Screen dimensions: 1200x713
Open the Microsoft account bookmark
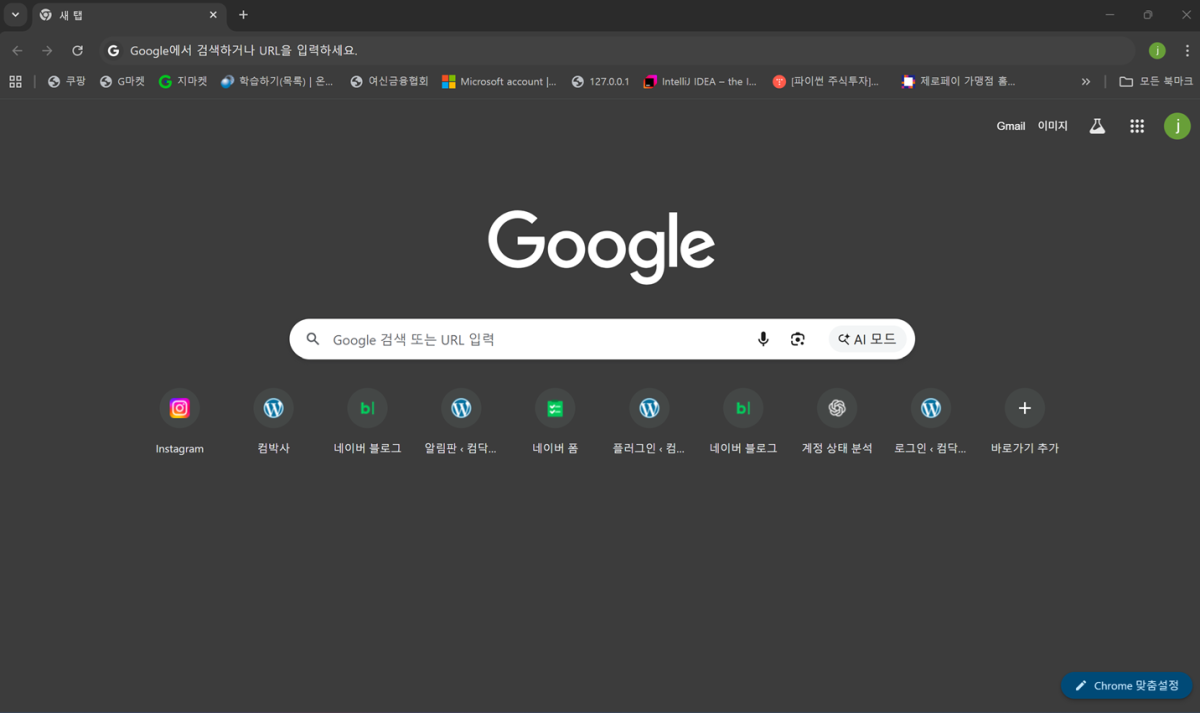pos(500,82)
